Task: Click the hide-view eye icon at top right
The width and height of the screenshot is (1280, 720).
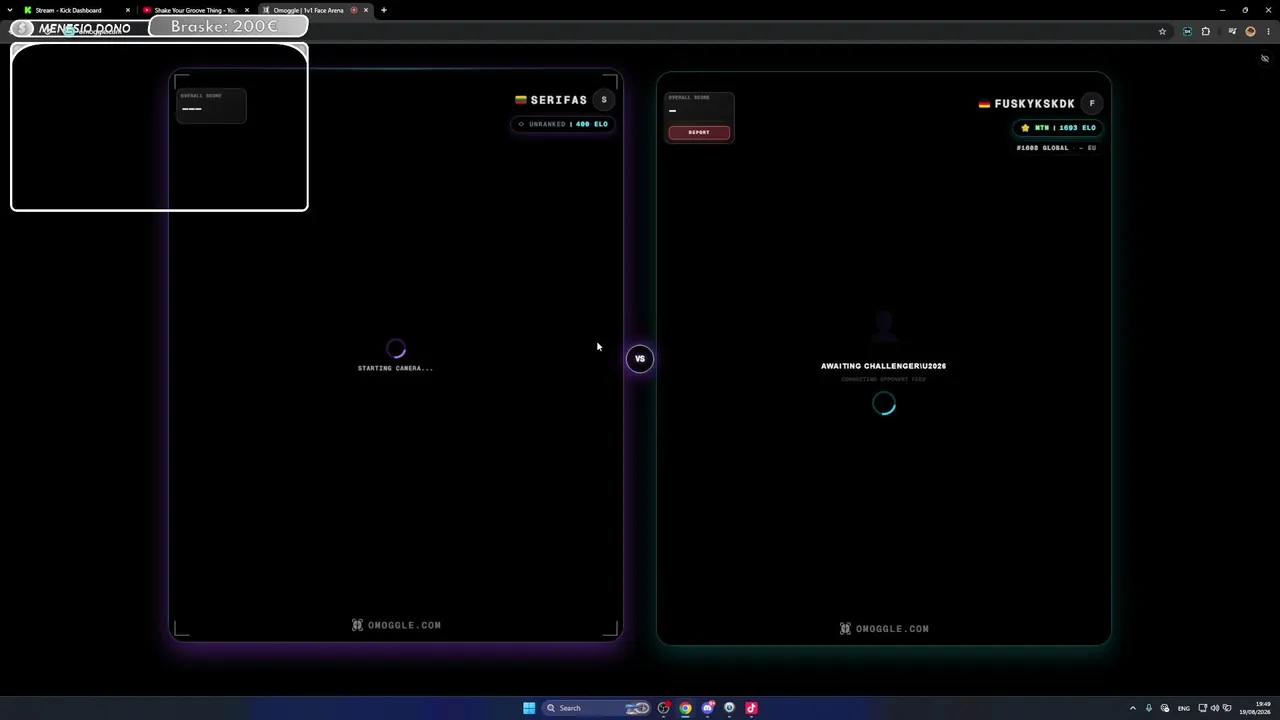Action: tap(1265, 58)
